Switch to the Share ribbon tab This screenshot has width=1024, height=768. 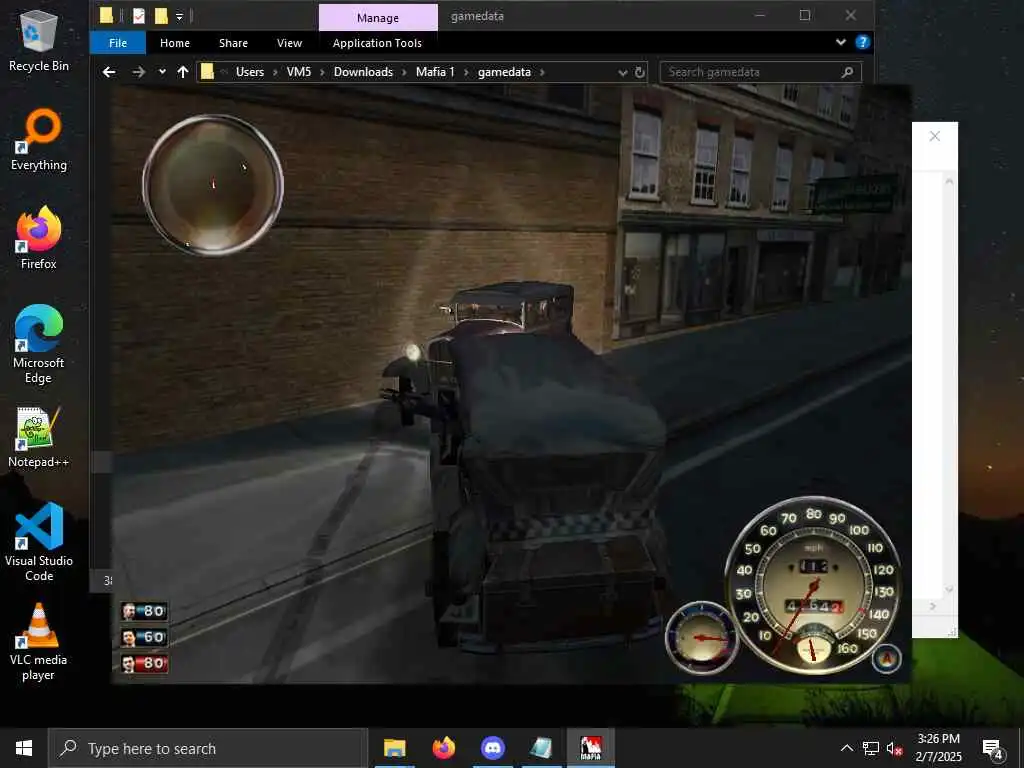(x=233, y=43)
